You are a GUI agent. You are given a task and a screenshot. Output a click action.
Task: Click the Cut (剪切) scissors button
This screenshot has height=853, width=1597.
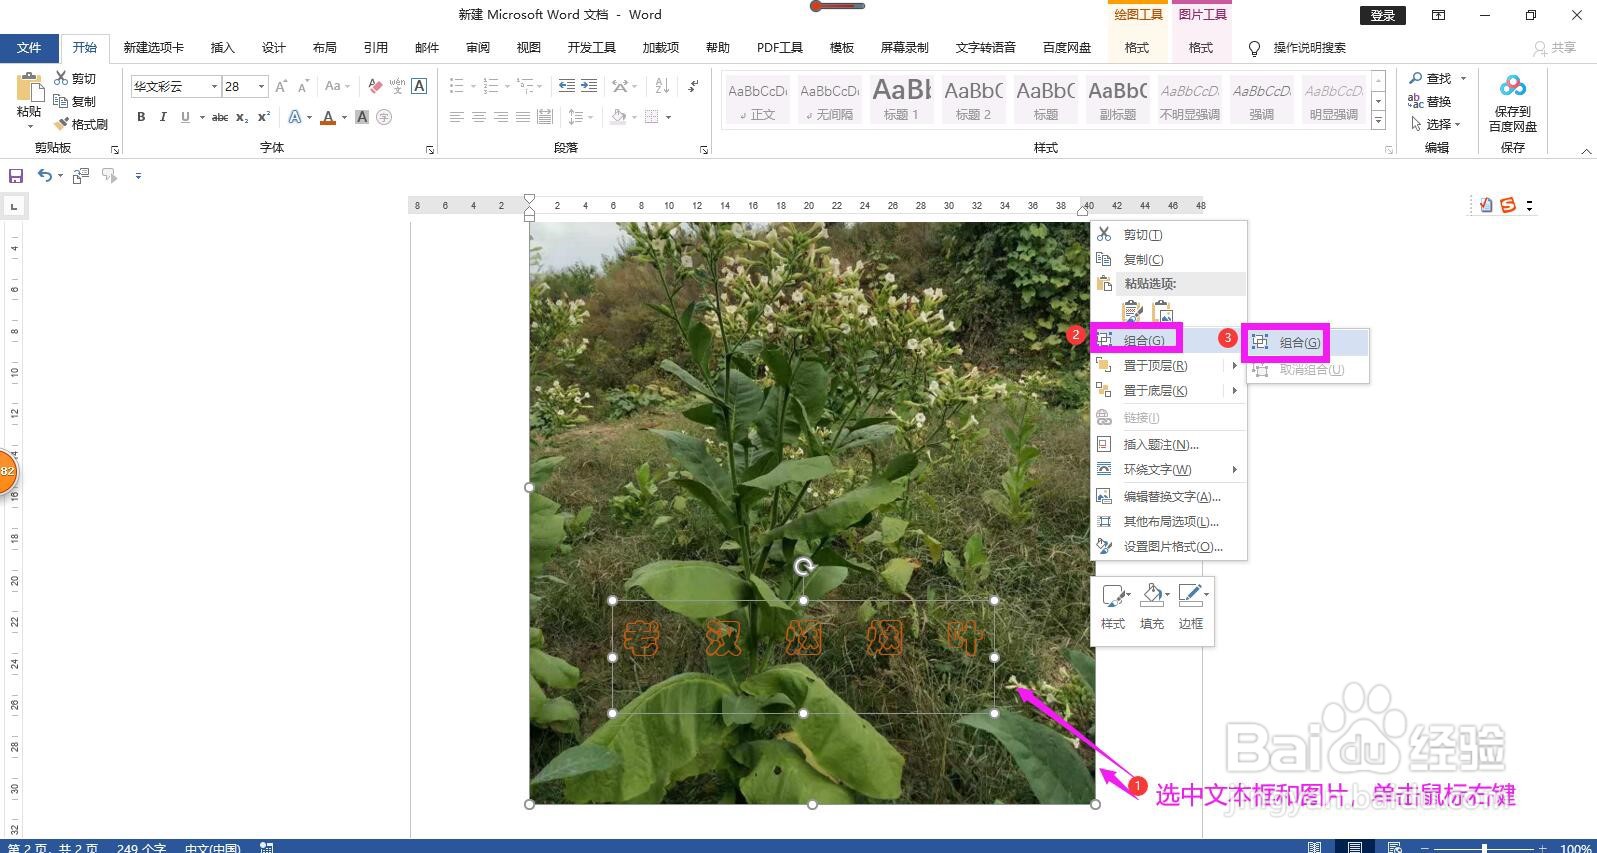pos(75,78)
